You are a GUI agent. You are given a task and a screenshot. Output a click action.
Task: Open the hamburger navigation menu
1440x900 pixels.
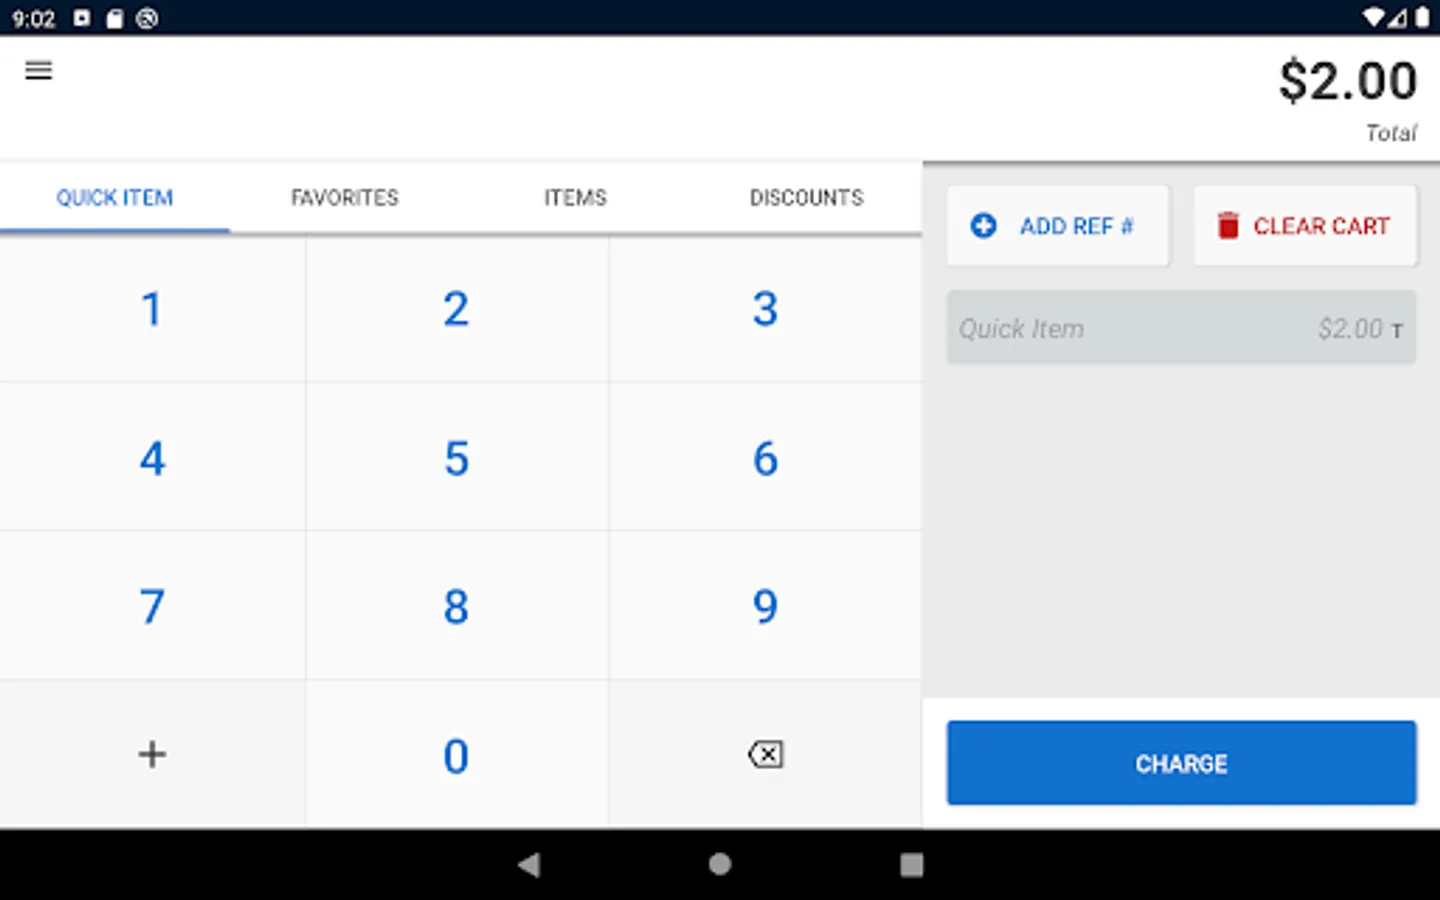(38, 70)
